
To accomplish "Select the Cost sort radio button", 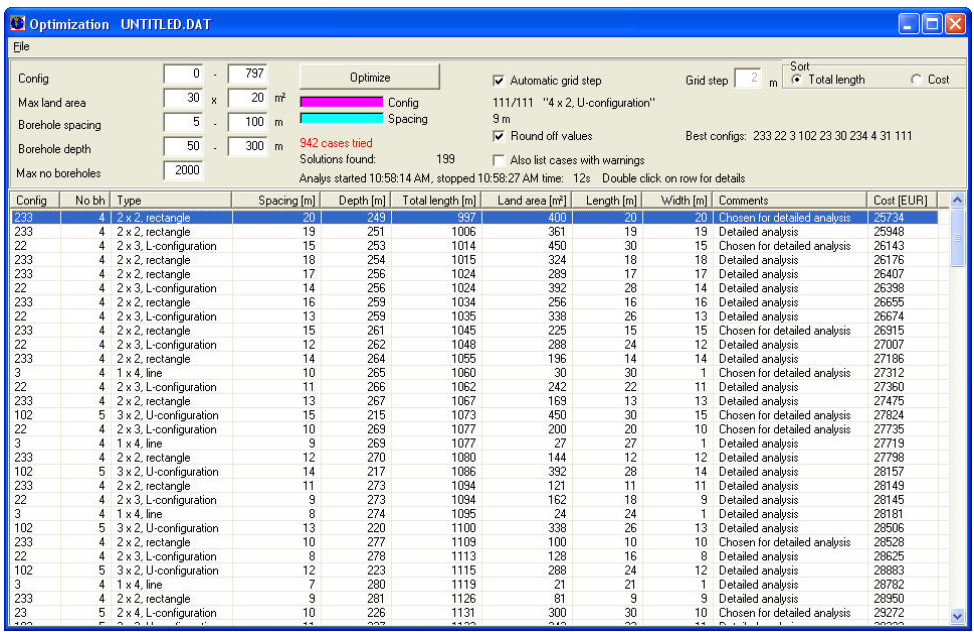I will (917, 80).
